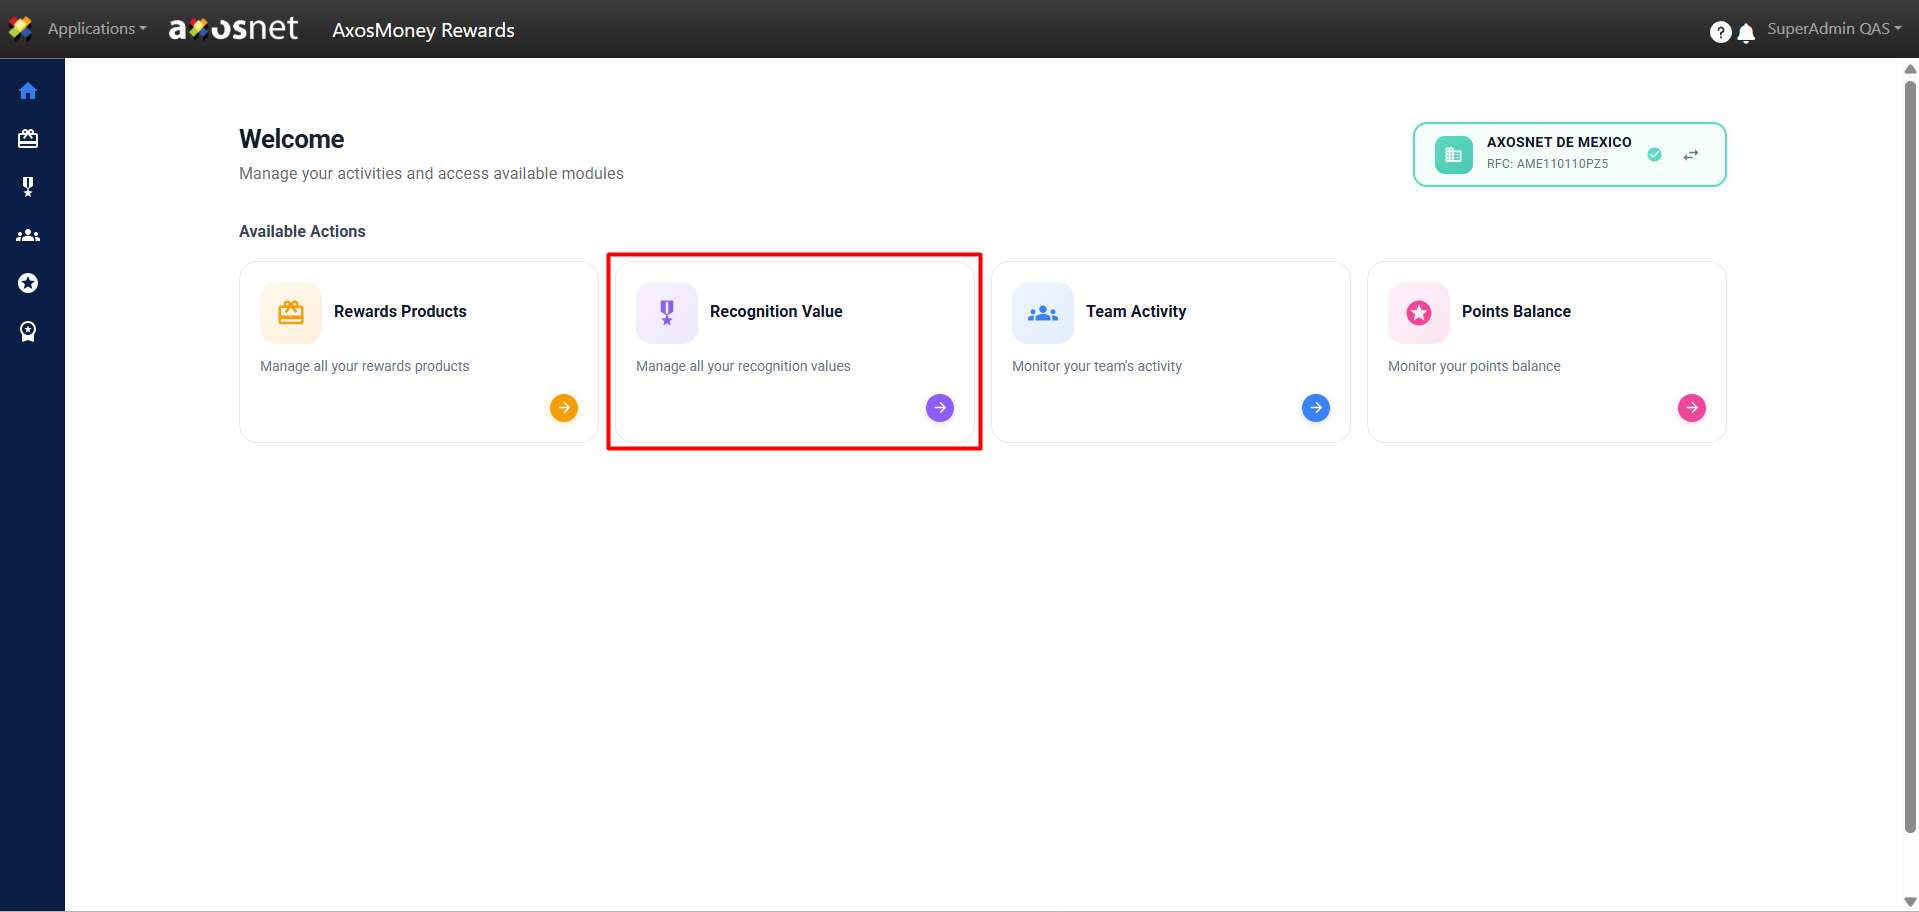The height and width of the screenshot is (912, 1919).
Task: Click the purple arrow on Recognition Value
Action: (x=940, y=408)
